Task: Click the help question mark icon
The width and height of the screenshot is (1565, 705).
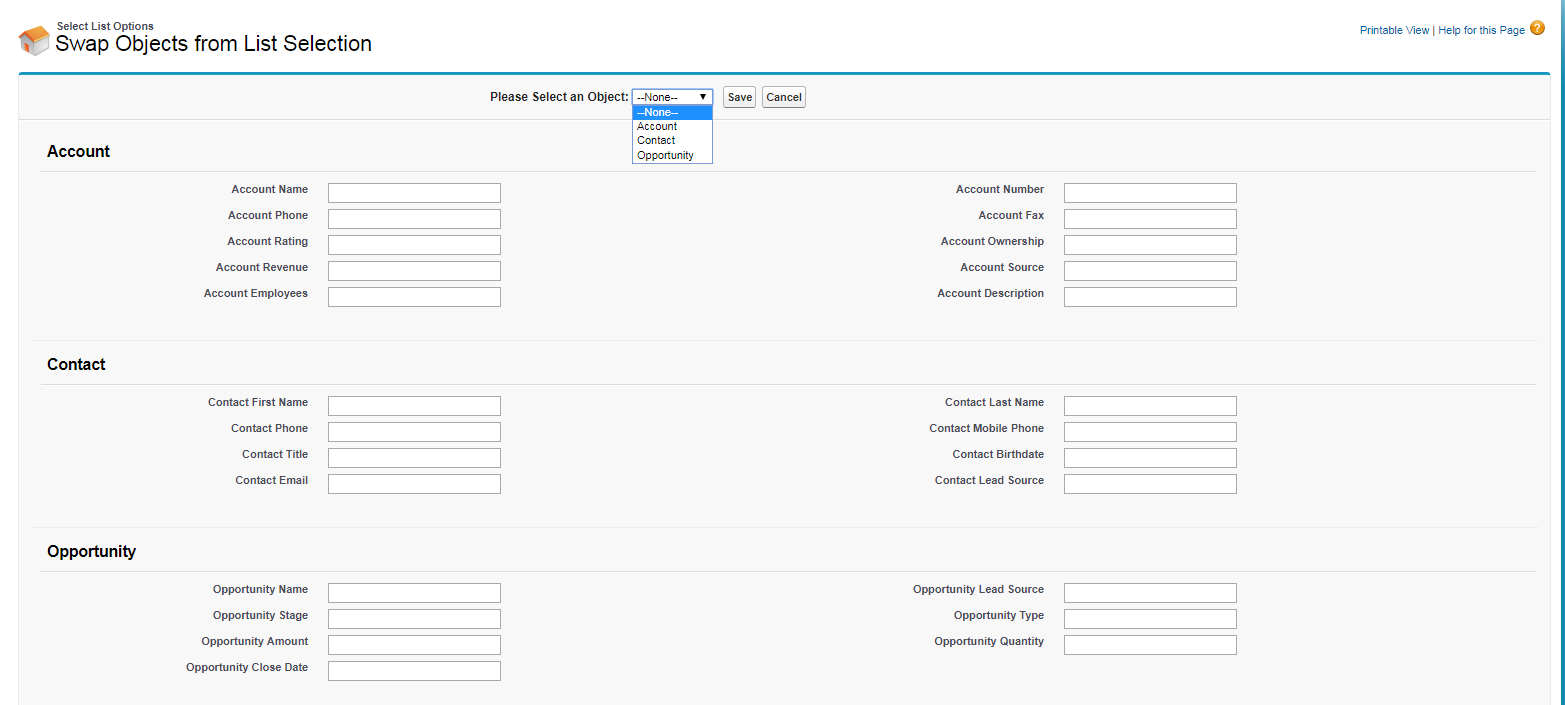Action: 1538,28
